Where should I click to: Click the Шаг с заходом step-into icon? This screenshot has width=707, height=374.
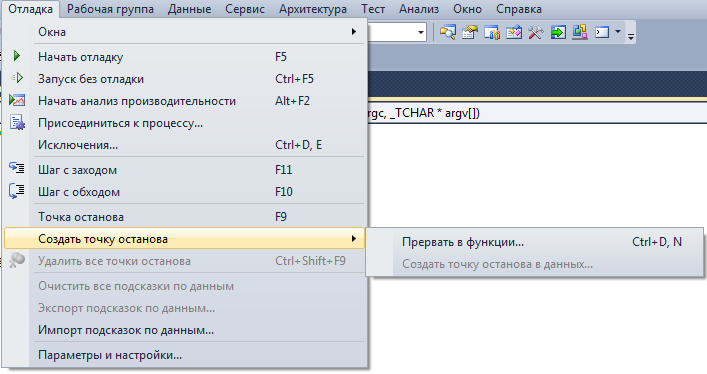tap(17, 168)
